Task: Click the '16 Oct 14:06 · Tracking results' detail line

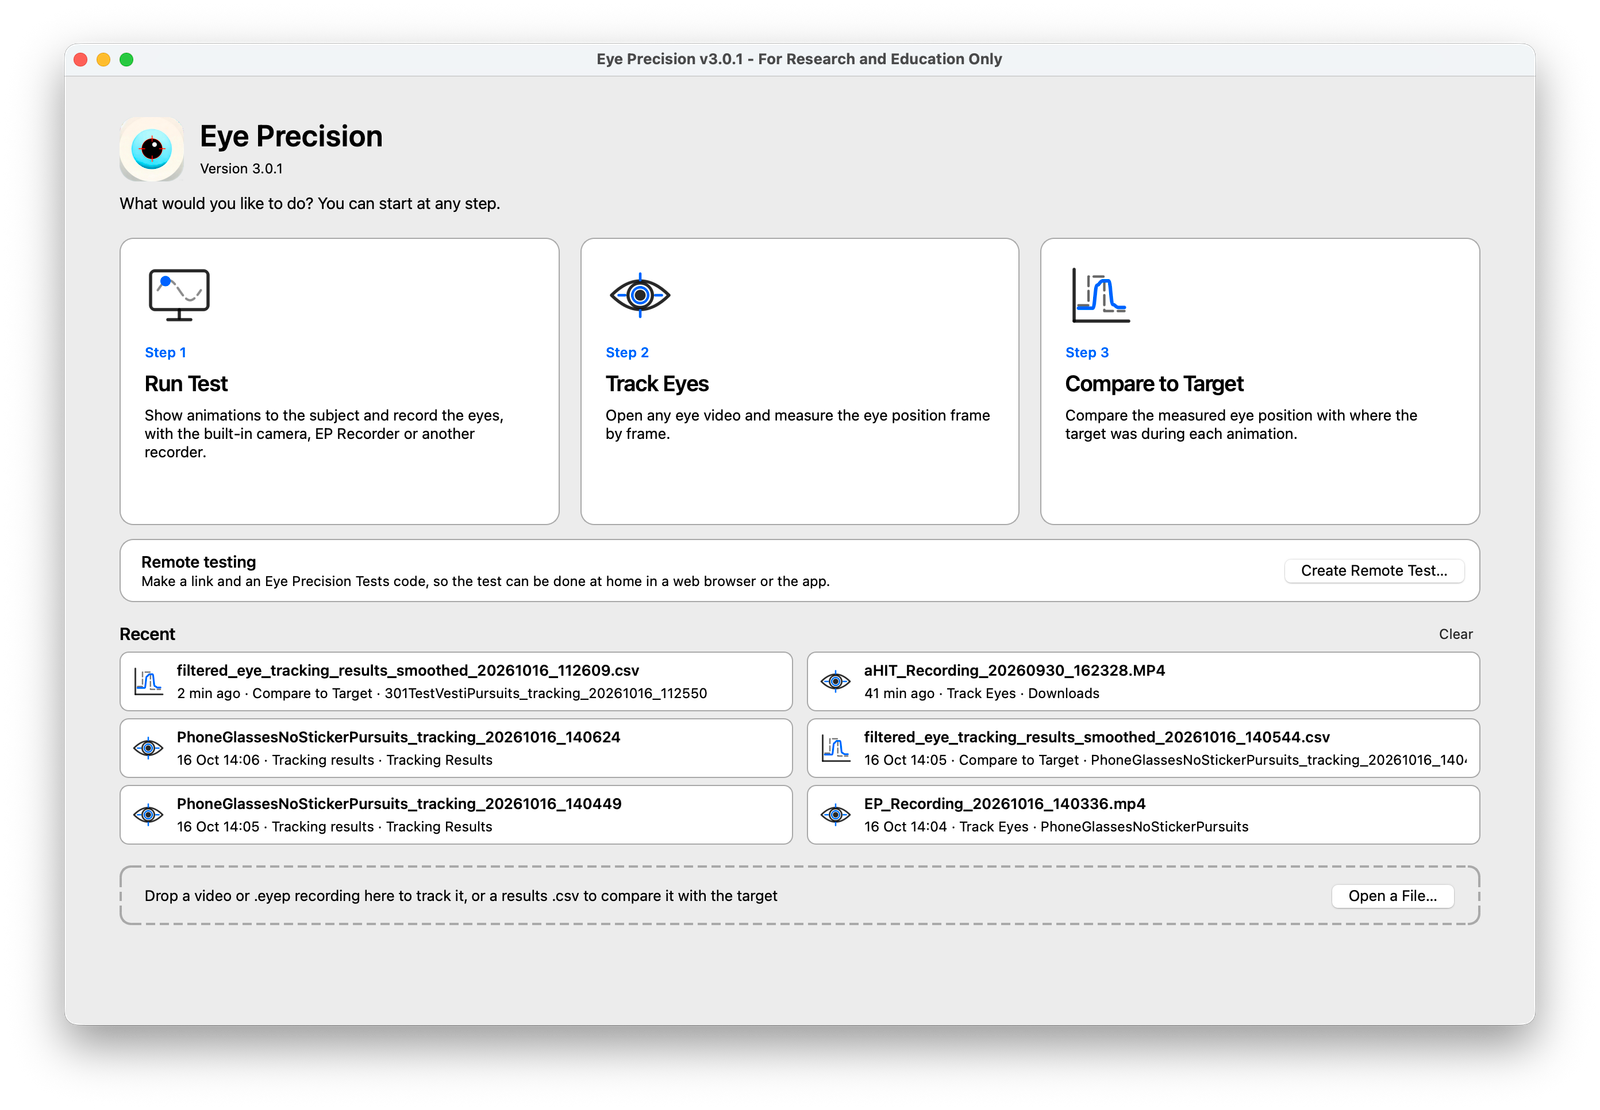Action: pyautogui.click(x=335, y=760)
